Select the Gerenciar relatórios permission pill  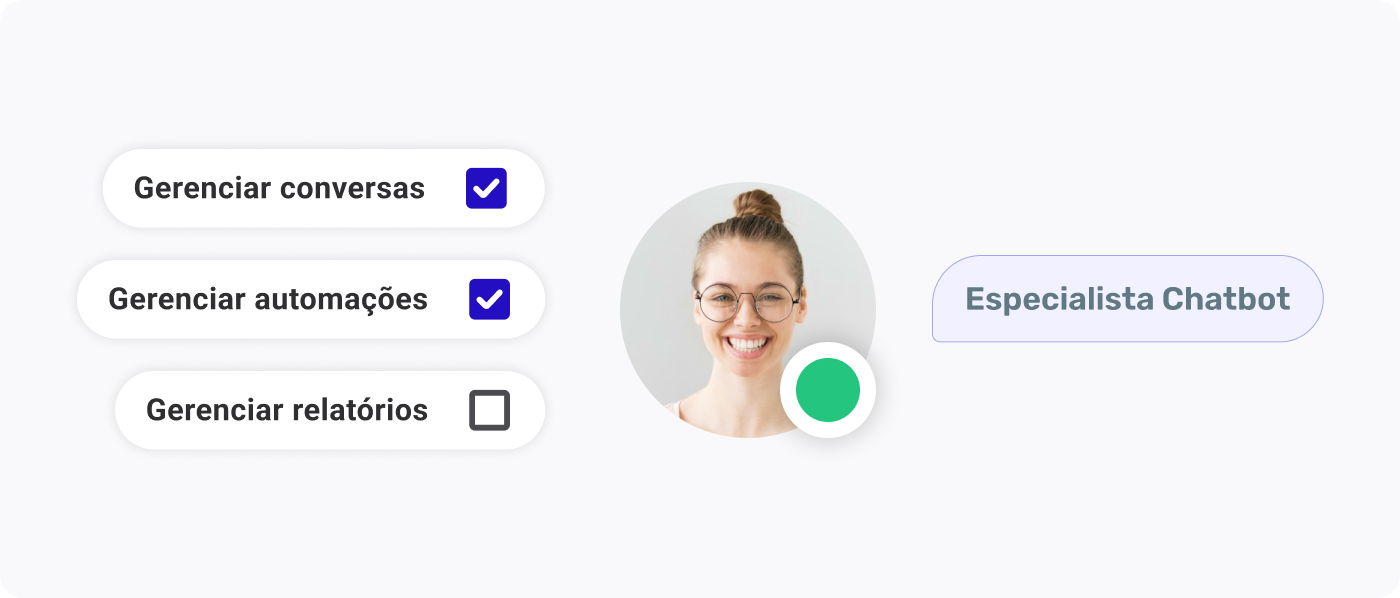330,410
